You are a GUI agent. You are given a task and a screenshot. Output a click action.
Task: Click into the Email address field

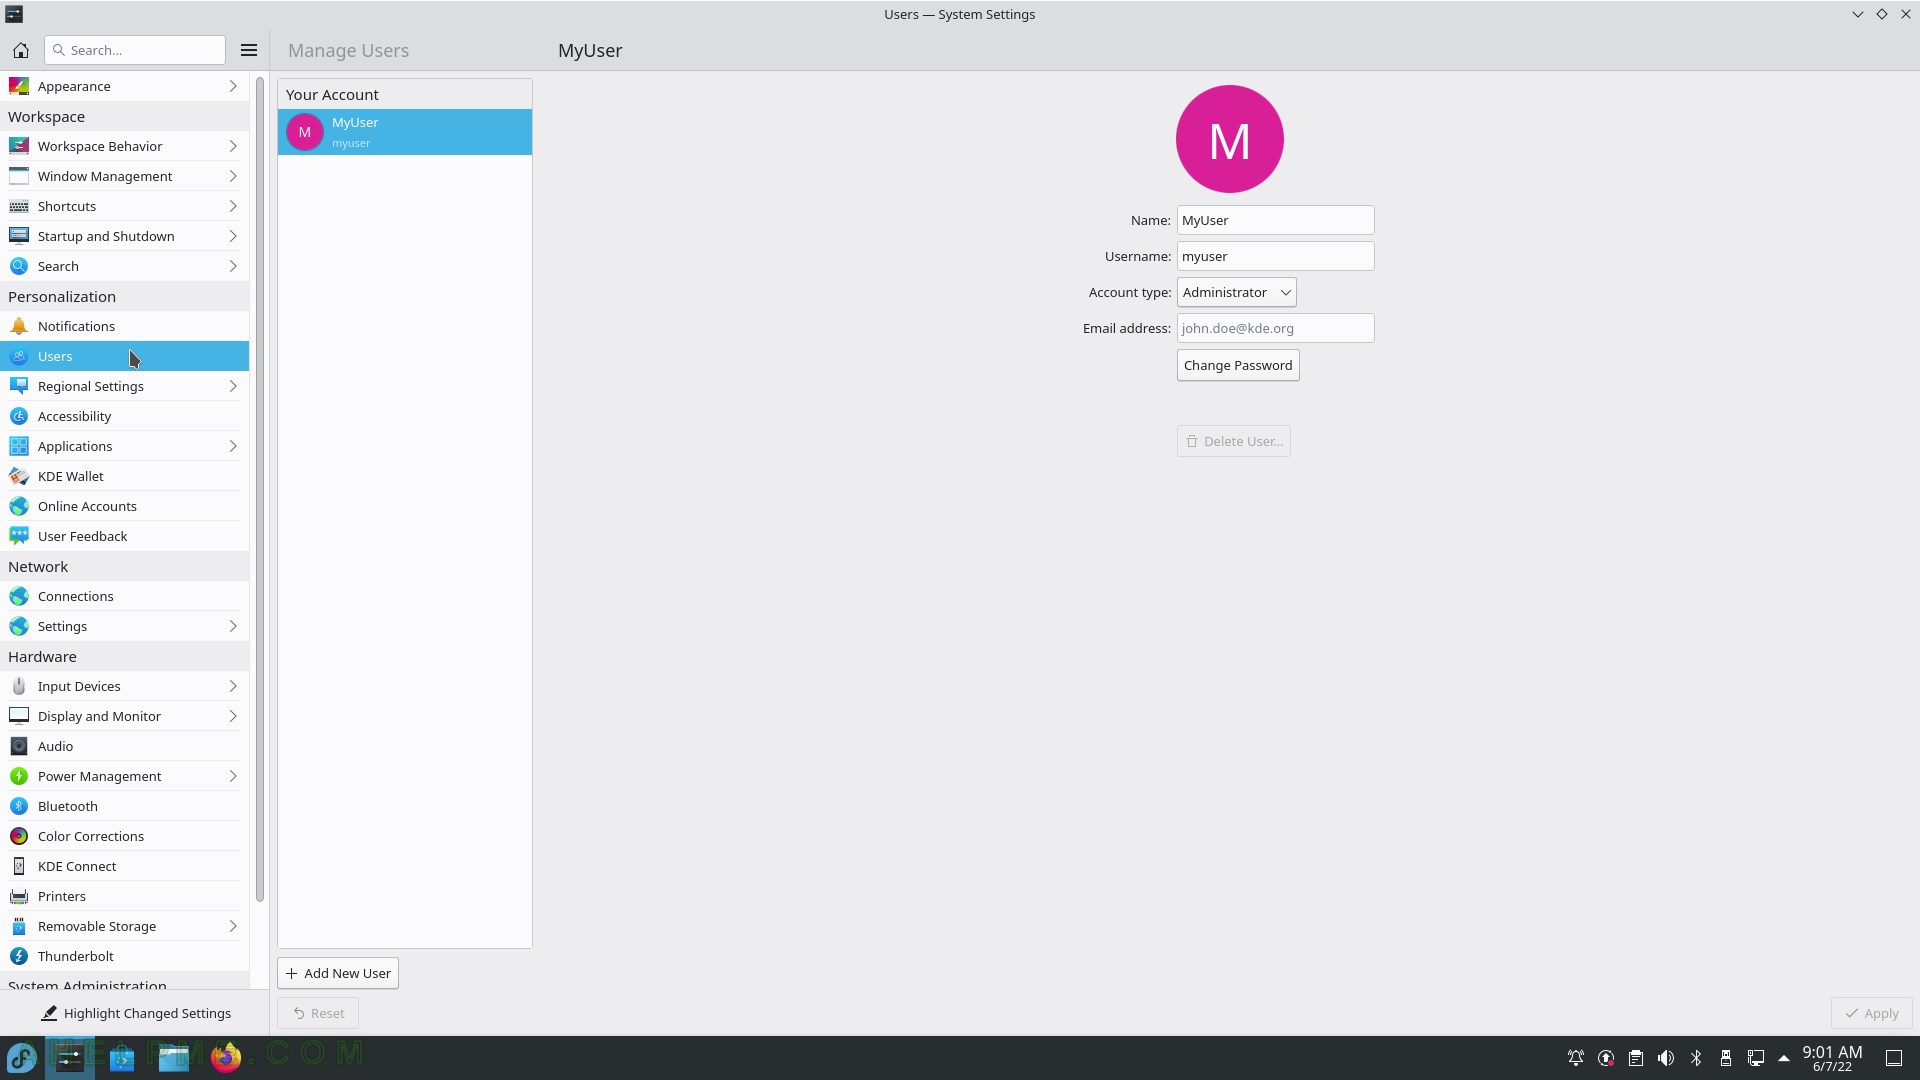tap(1275, 328)
